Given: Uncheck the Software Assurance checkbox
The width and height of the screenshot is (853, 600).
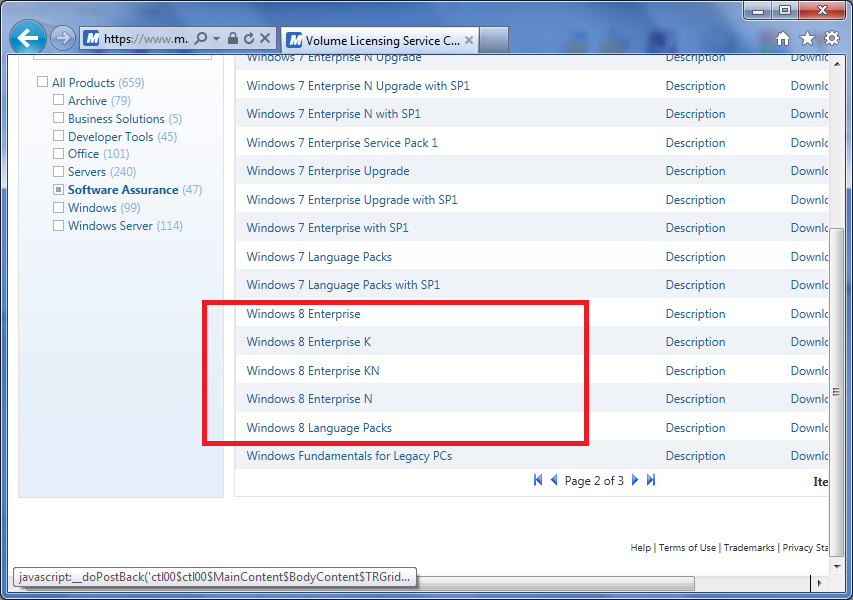Looking at the screenshot, I should tap(58, 189).
